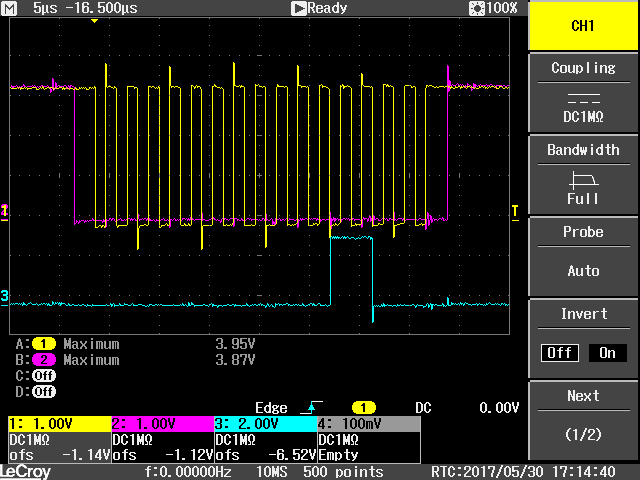Change the Bandwidth Full setting

tap(583, 176)
